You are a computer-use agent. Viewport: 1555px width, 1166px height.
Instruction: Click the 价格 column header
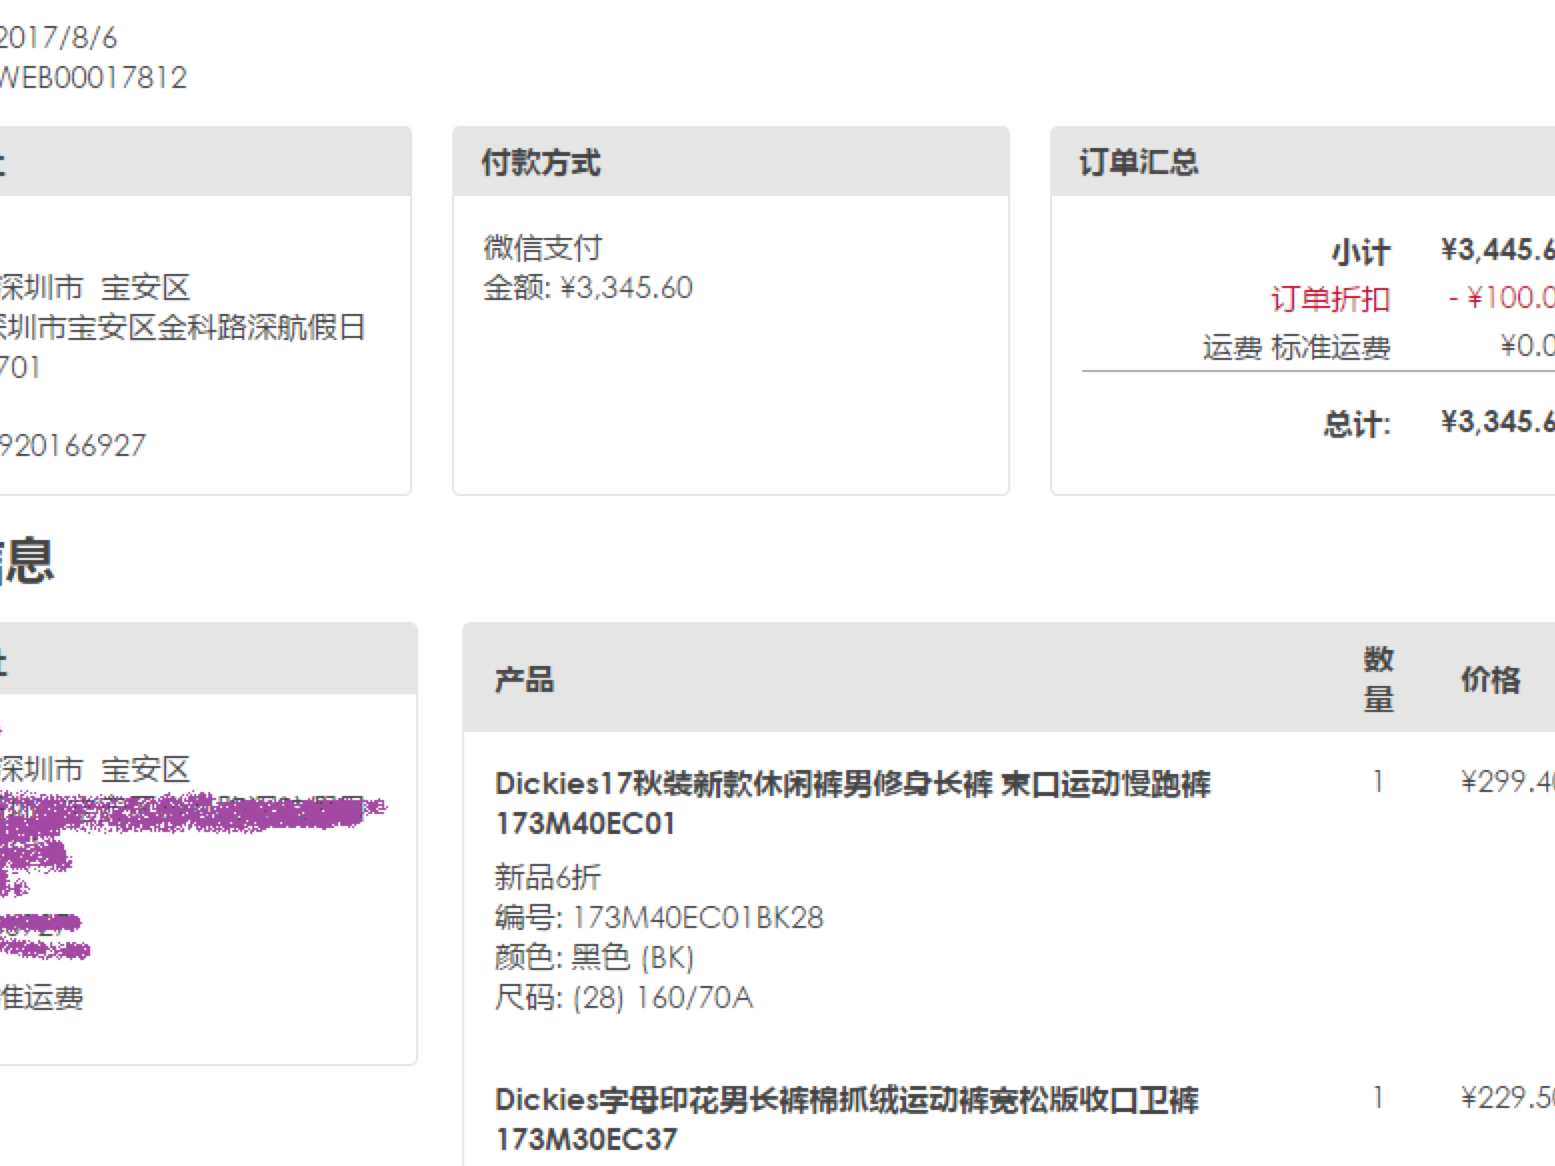coord(1491,680)
